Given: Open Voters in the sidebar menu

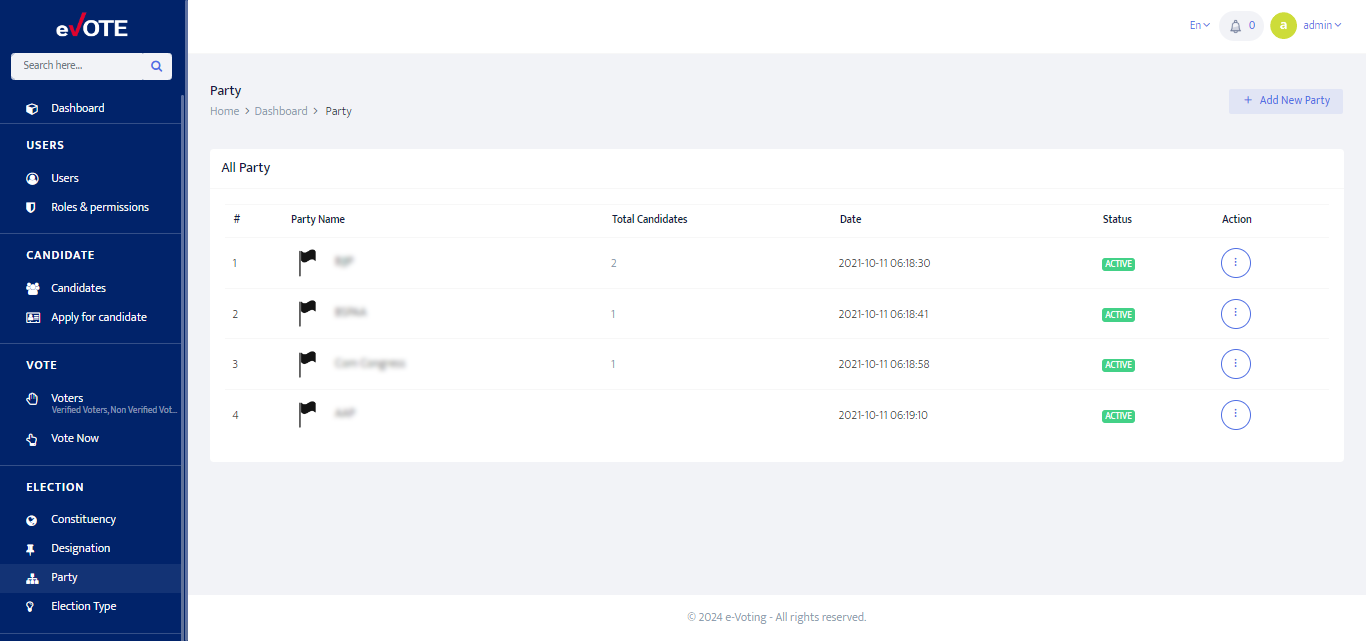Looking at the screenshot, I should click(67, 398).
